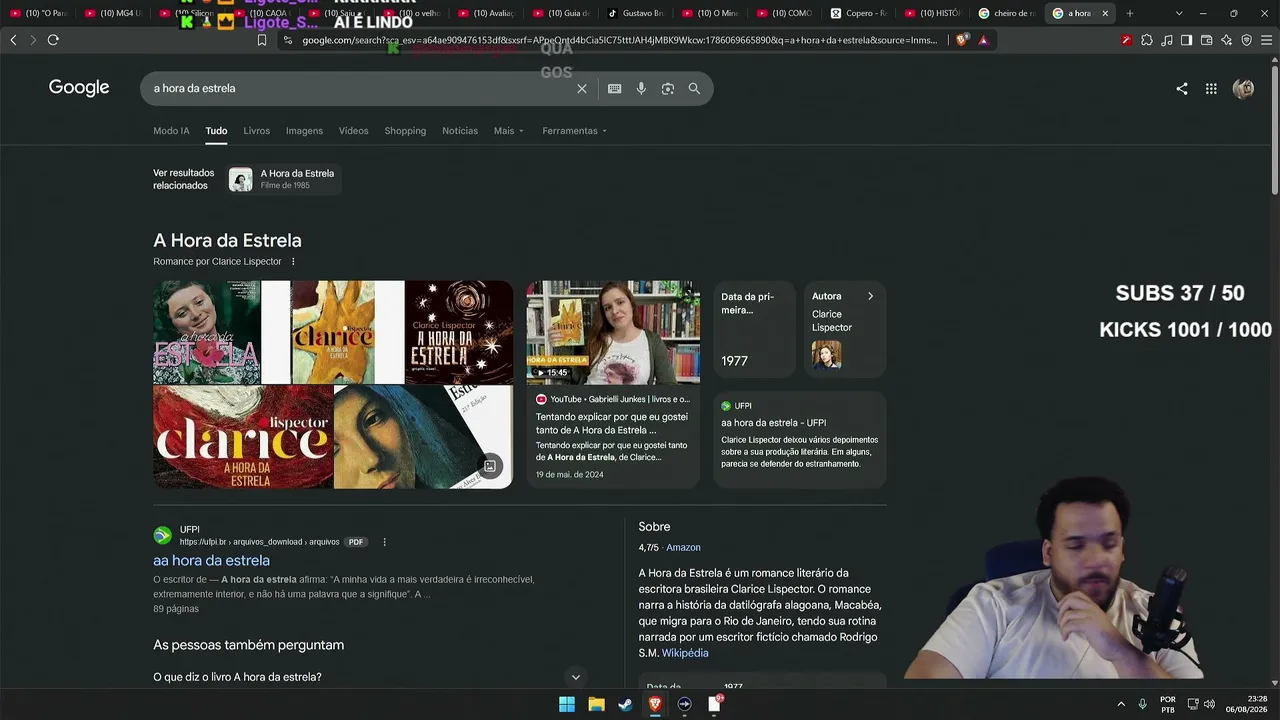The image size is (1280, 720).
Task: Reload the current Google page
Action: pyautogui.click(x=53, y=40)
